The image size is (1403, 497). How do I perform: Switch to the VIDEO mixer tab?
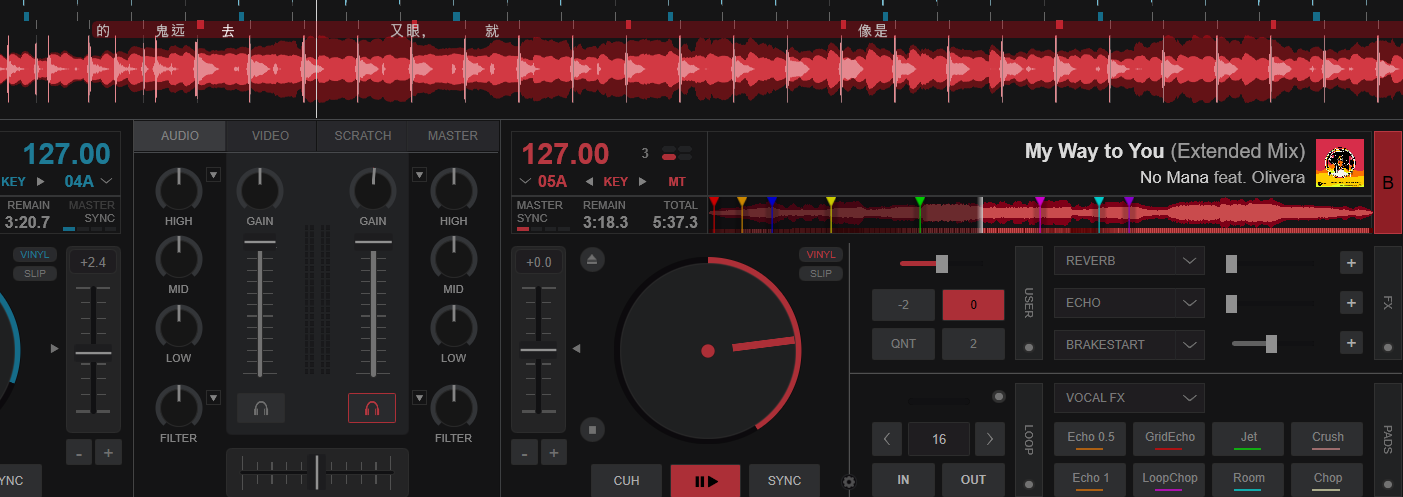(270, 136)
